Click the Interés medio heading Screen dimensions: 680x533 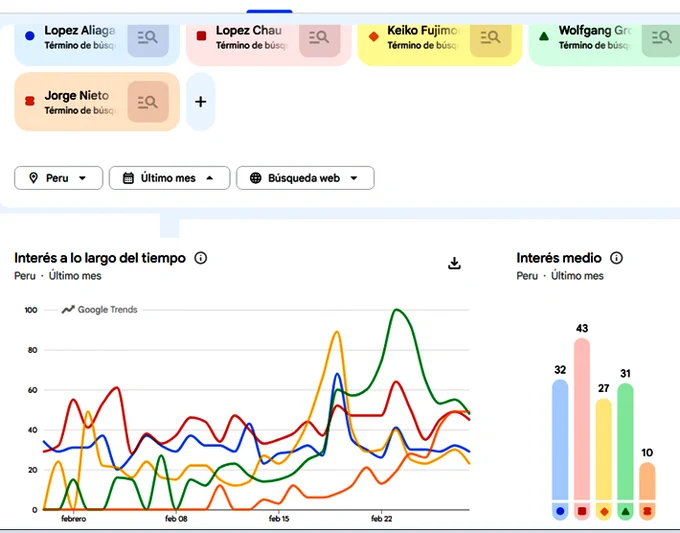(x=559, y=258)
